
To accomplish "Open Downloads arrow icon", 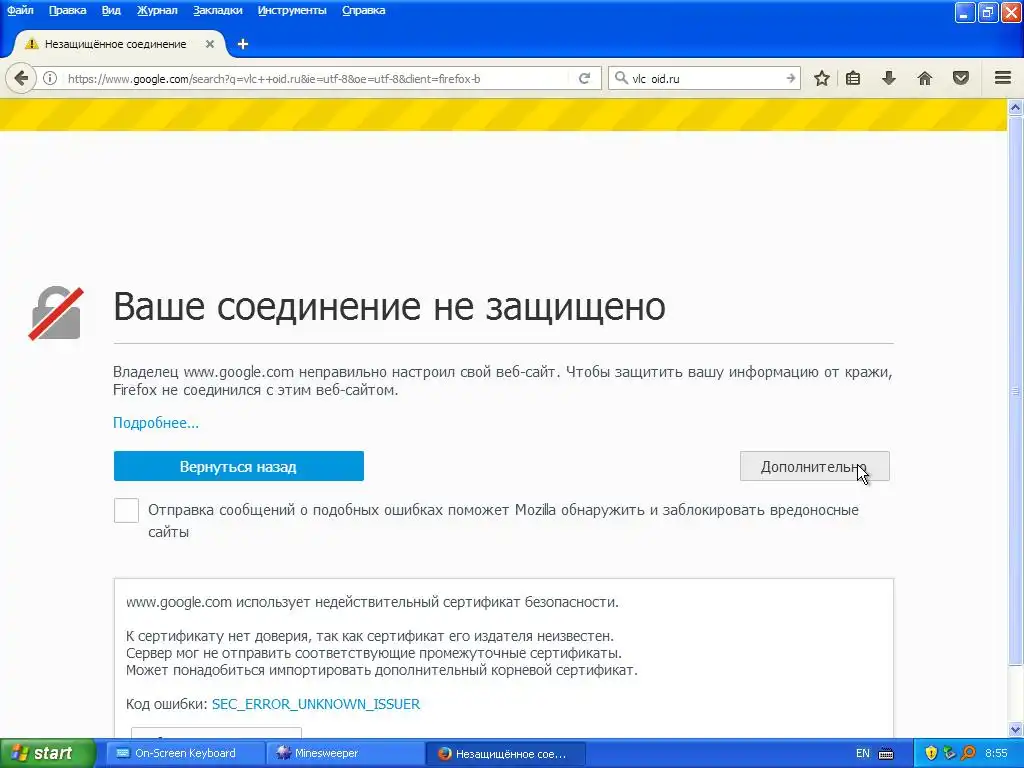I will tap(888, 78).
